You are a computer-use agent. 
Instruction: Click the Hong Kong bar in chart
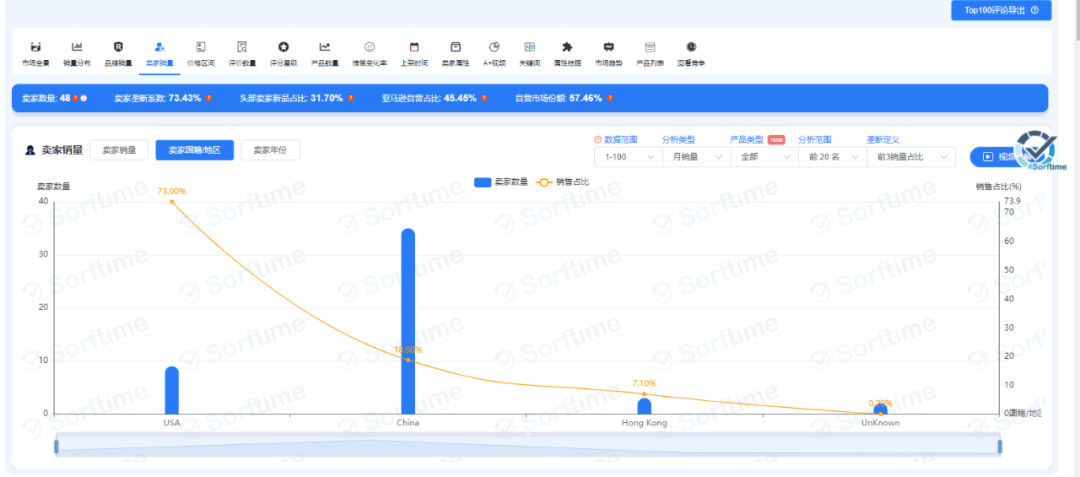(x=644, y=405)
